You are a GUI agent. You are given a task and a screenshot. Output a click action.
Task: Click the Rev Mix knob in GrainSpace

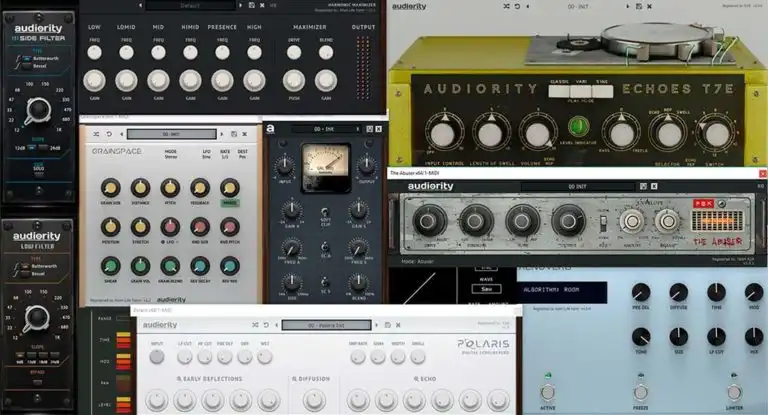tap(230, 266)
